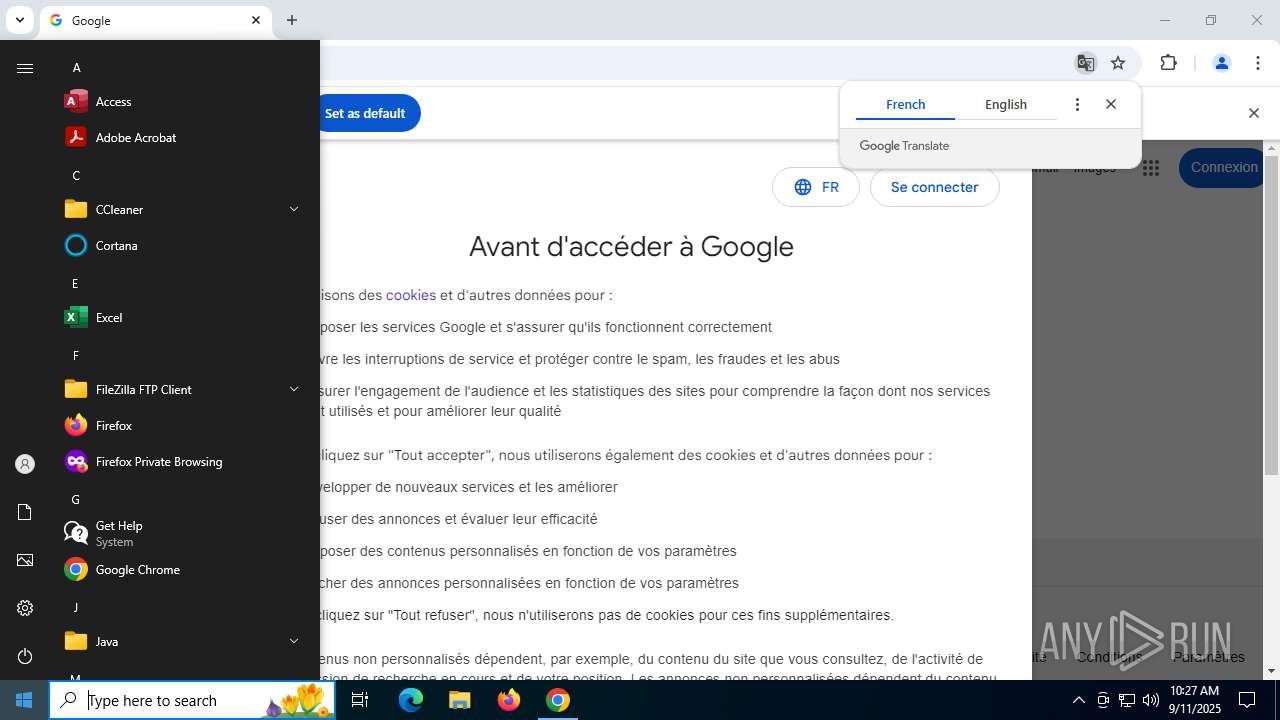1280x720 pixels.
Task: Select the French tab in Translate popup
Action: [x=905, y=104]
